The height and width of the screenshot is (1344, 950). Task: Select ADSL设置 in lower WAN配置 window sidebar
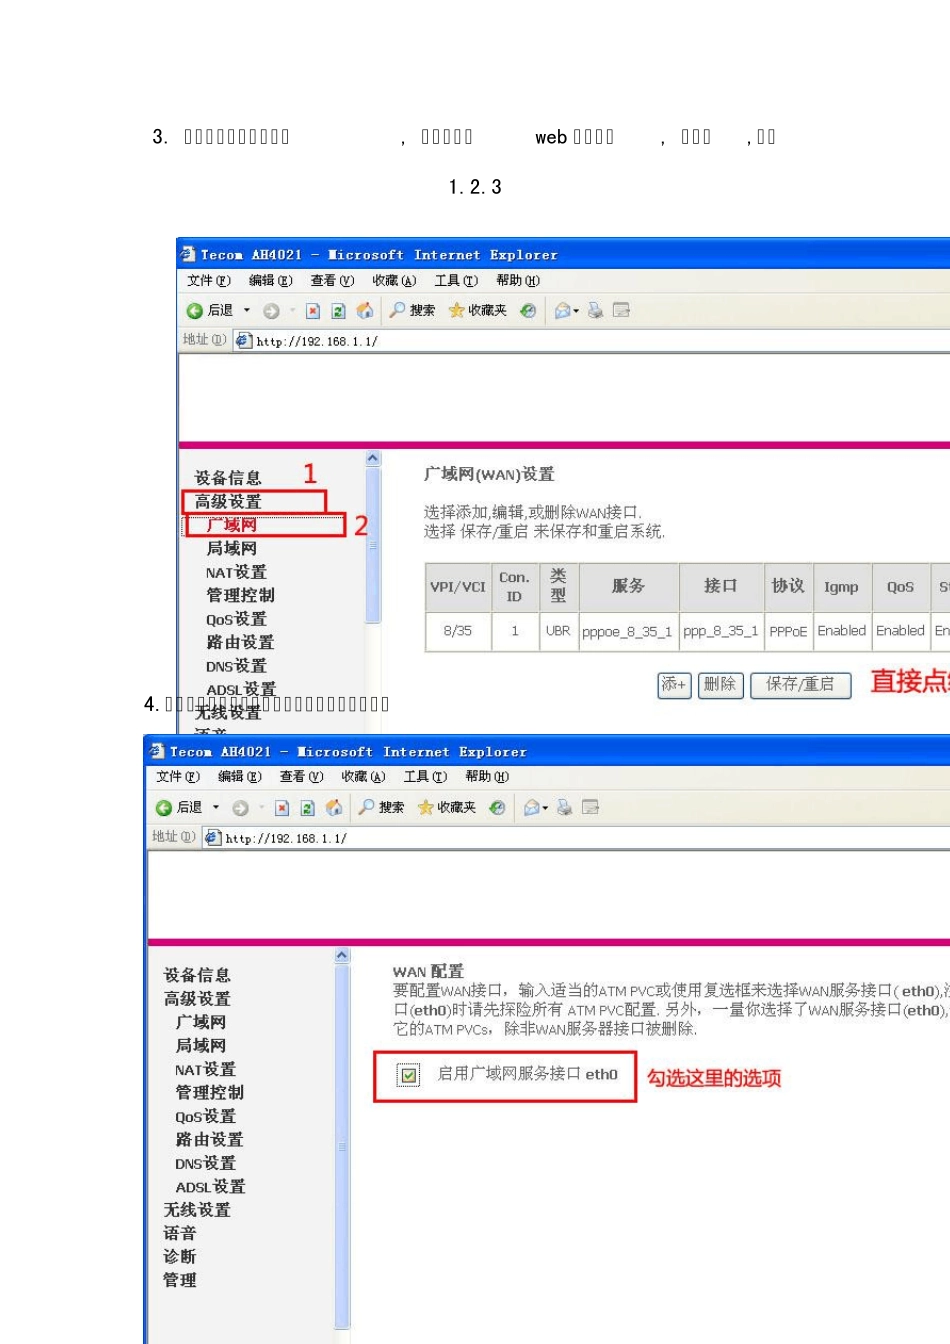210,1187
